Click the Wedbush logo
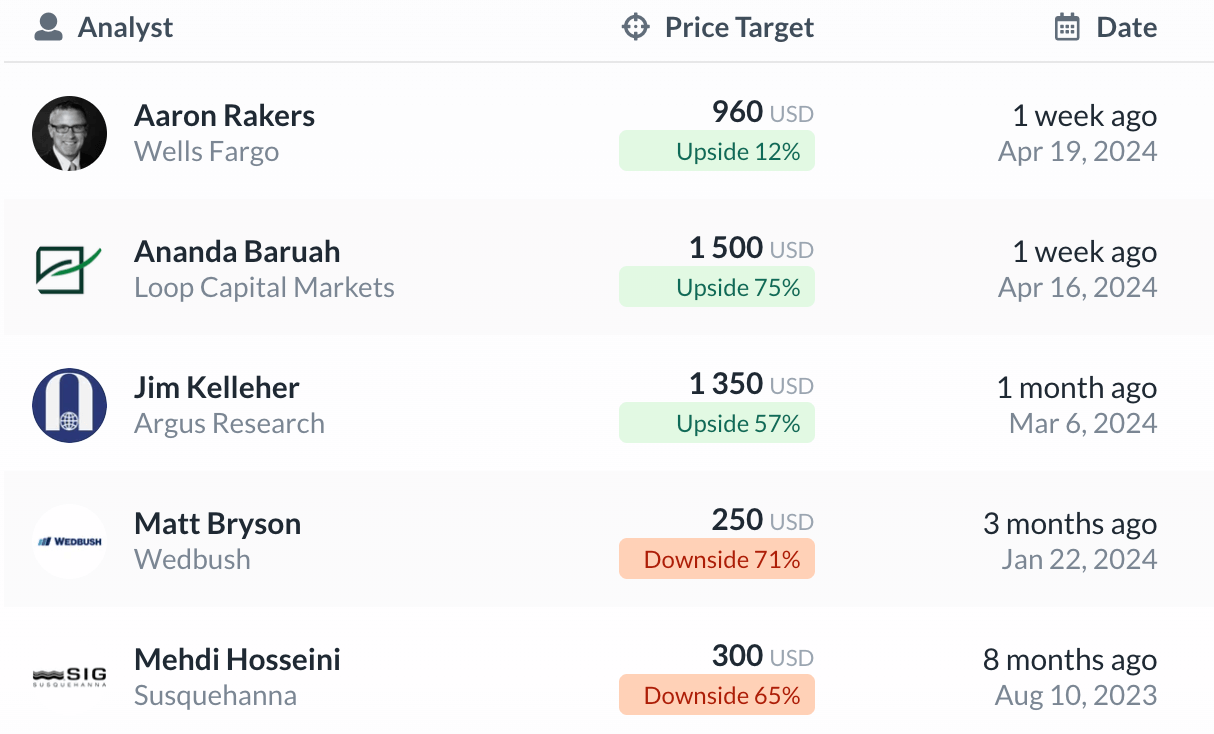Viewport: 1214px width, 734px height. 69,541
